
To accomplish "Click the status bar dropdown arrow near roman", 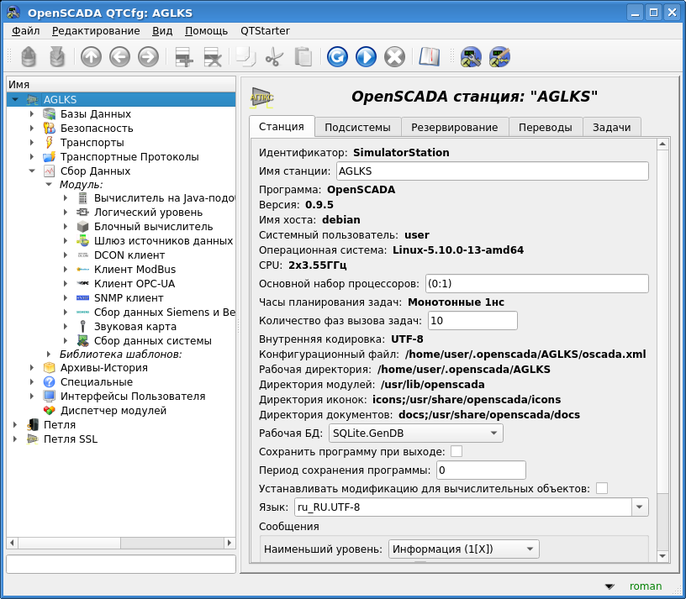I will coord(609,587).
